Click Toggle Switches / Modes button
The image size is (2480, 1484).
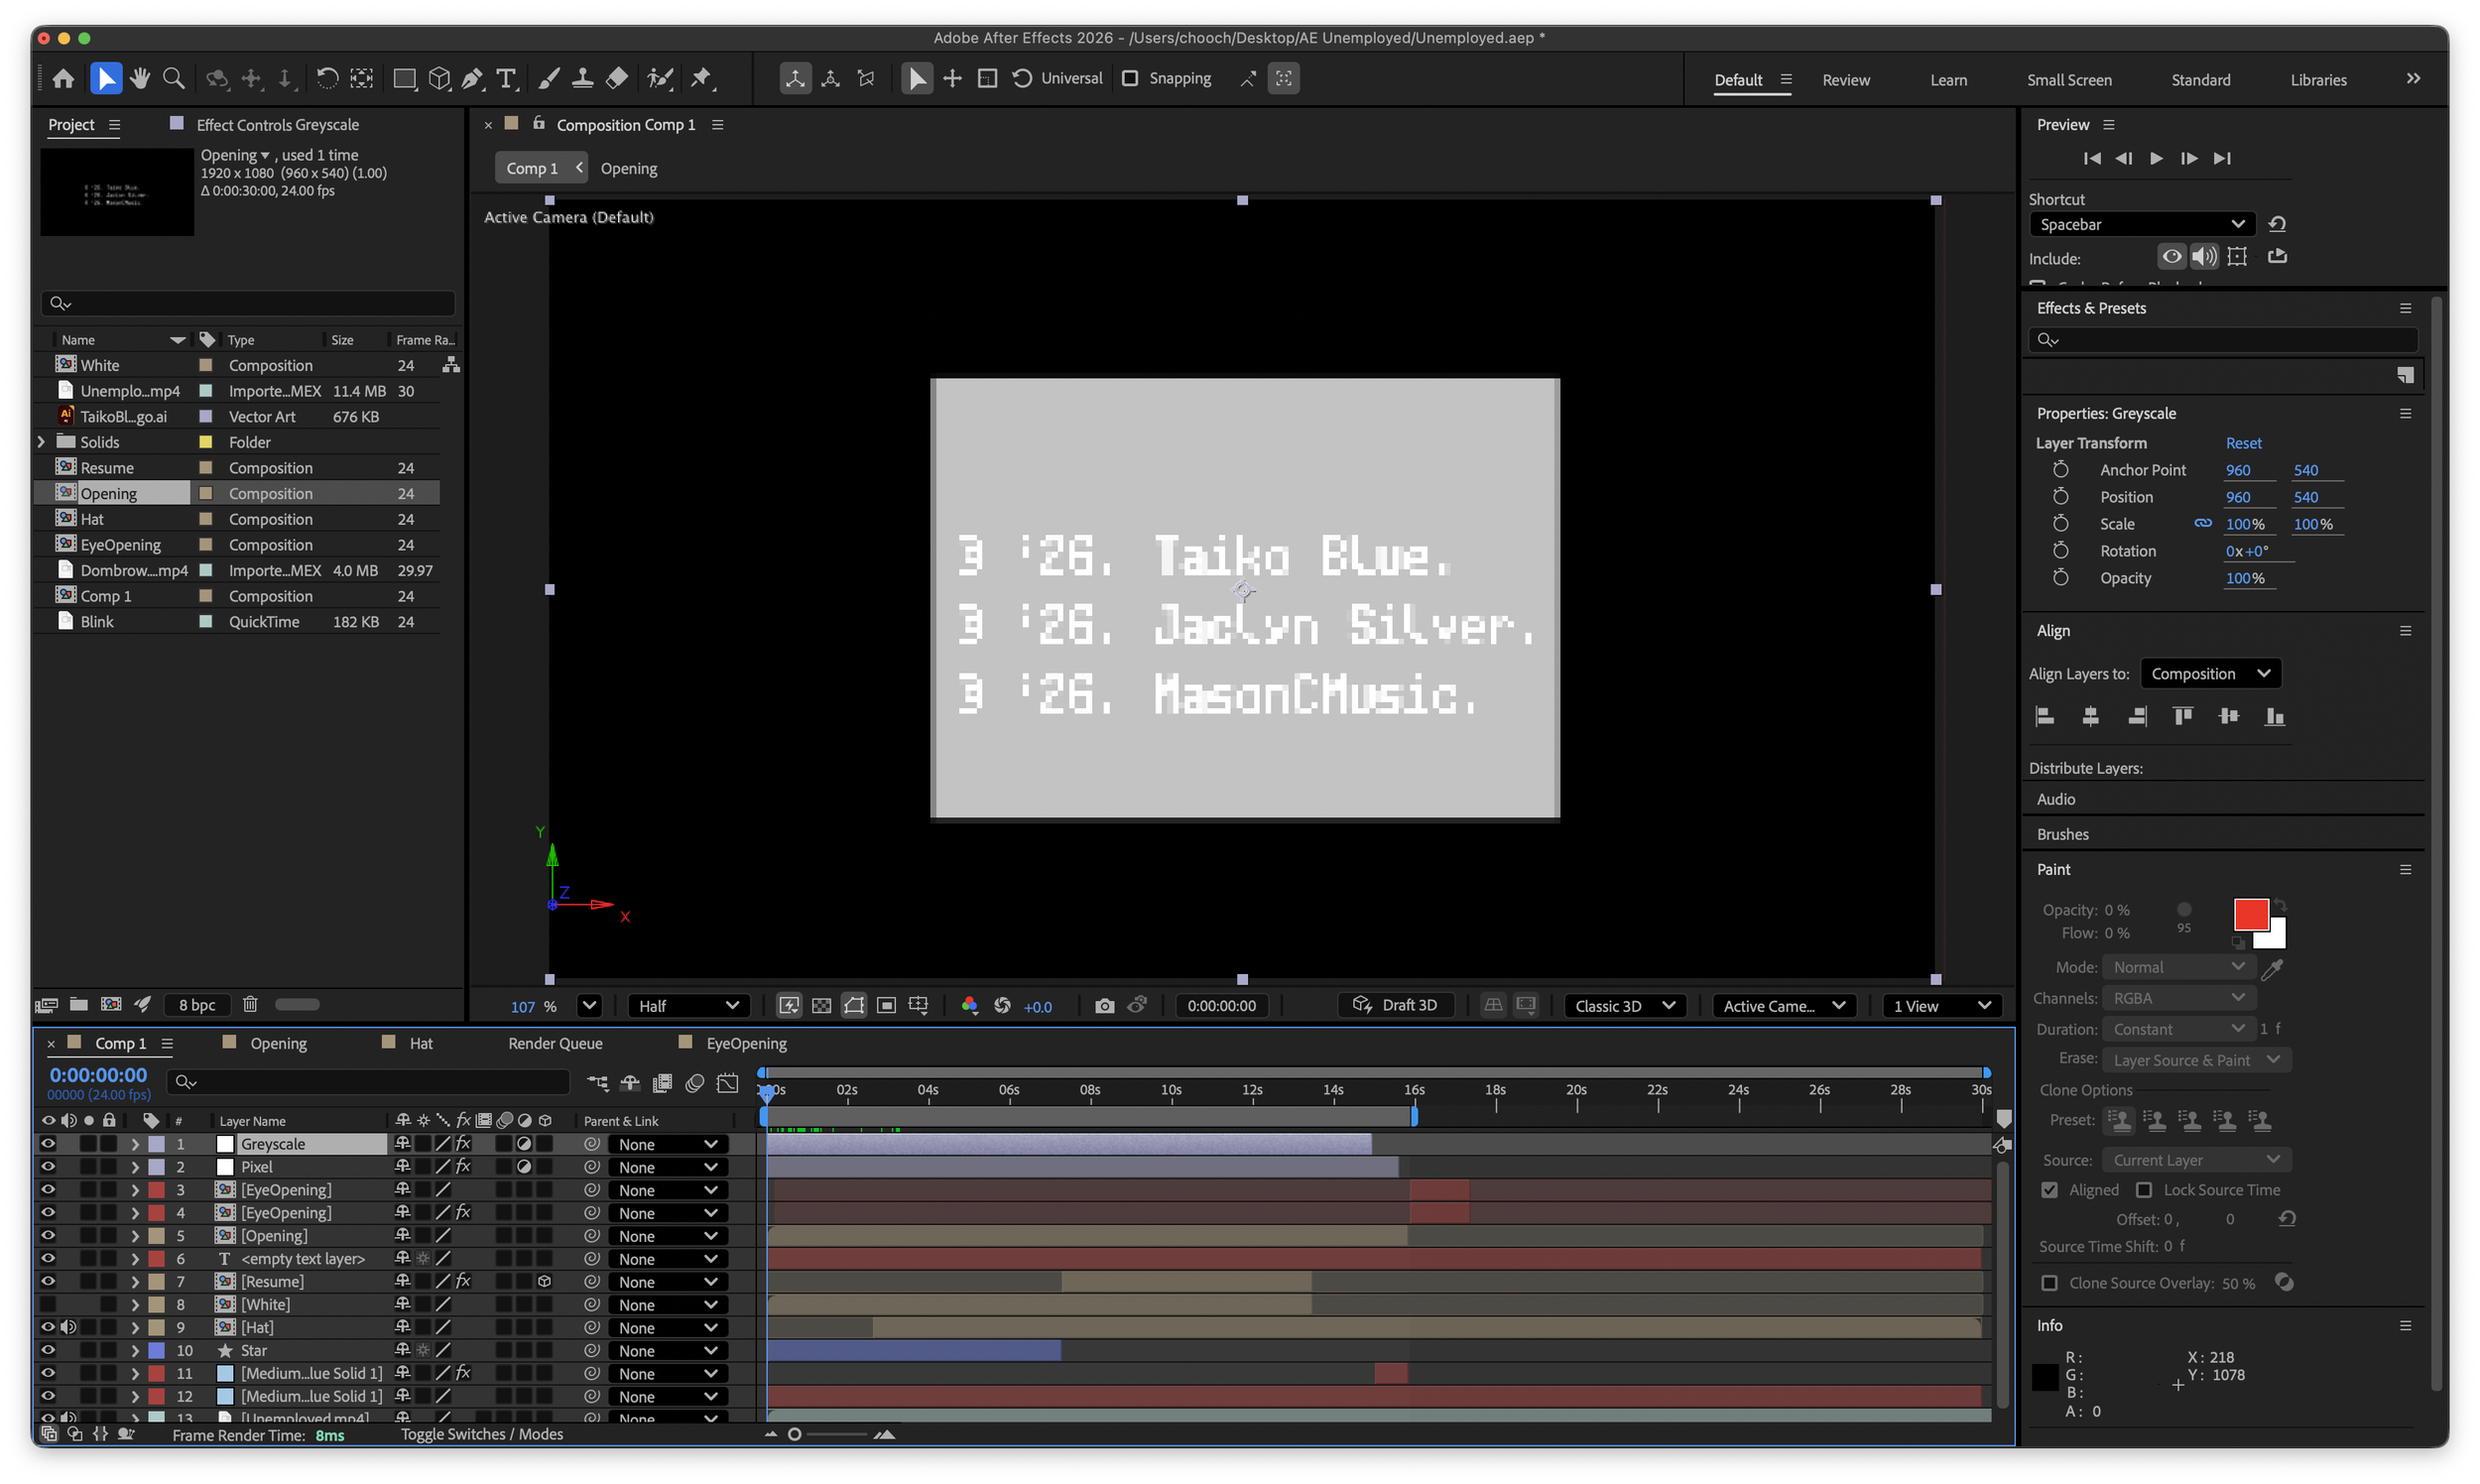tap(482, 1434)
